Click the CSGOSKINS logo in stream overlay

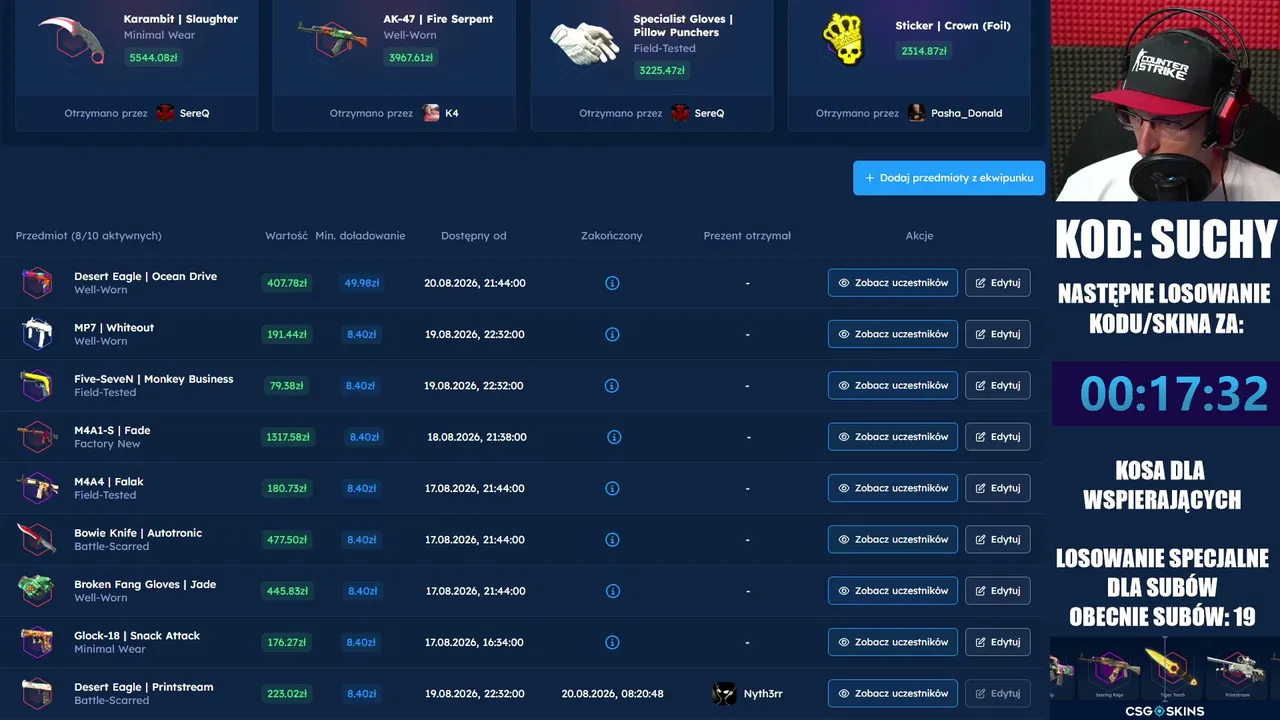1164,711
